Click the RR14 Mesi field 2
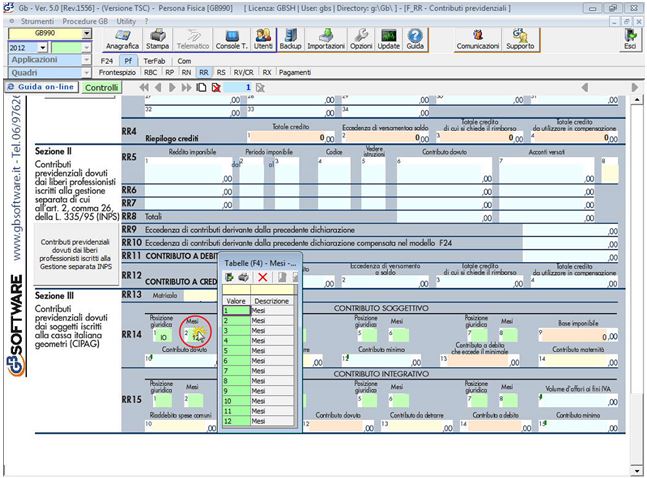The height and width of the screenshot is (478, 647). [194, 336]
